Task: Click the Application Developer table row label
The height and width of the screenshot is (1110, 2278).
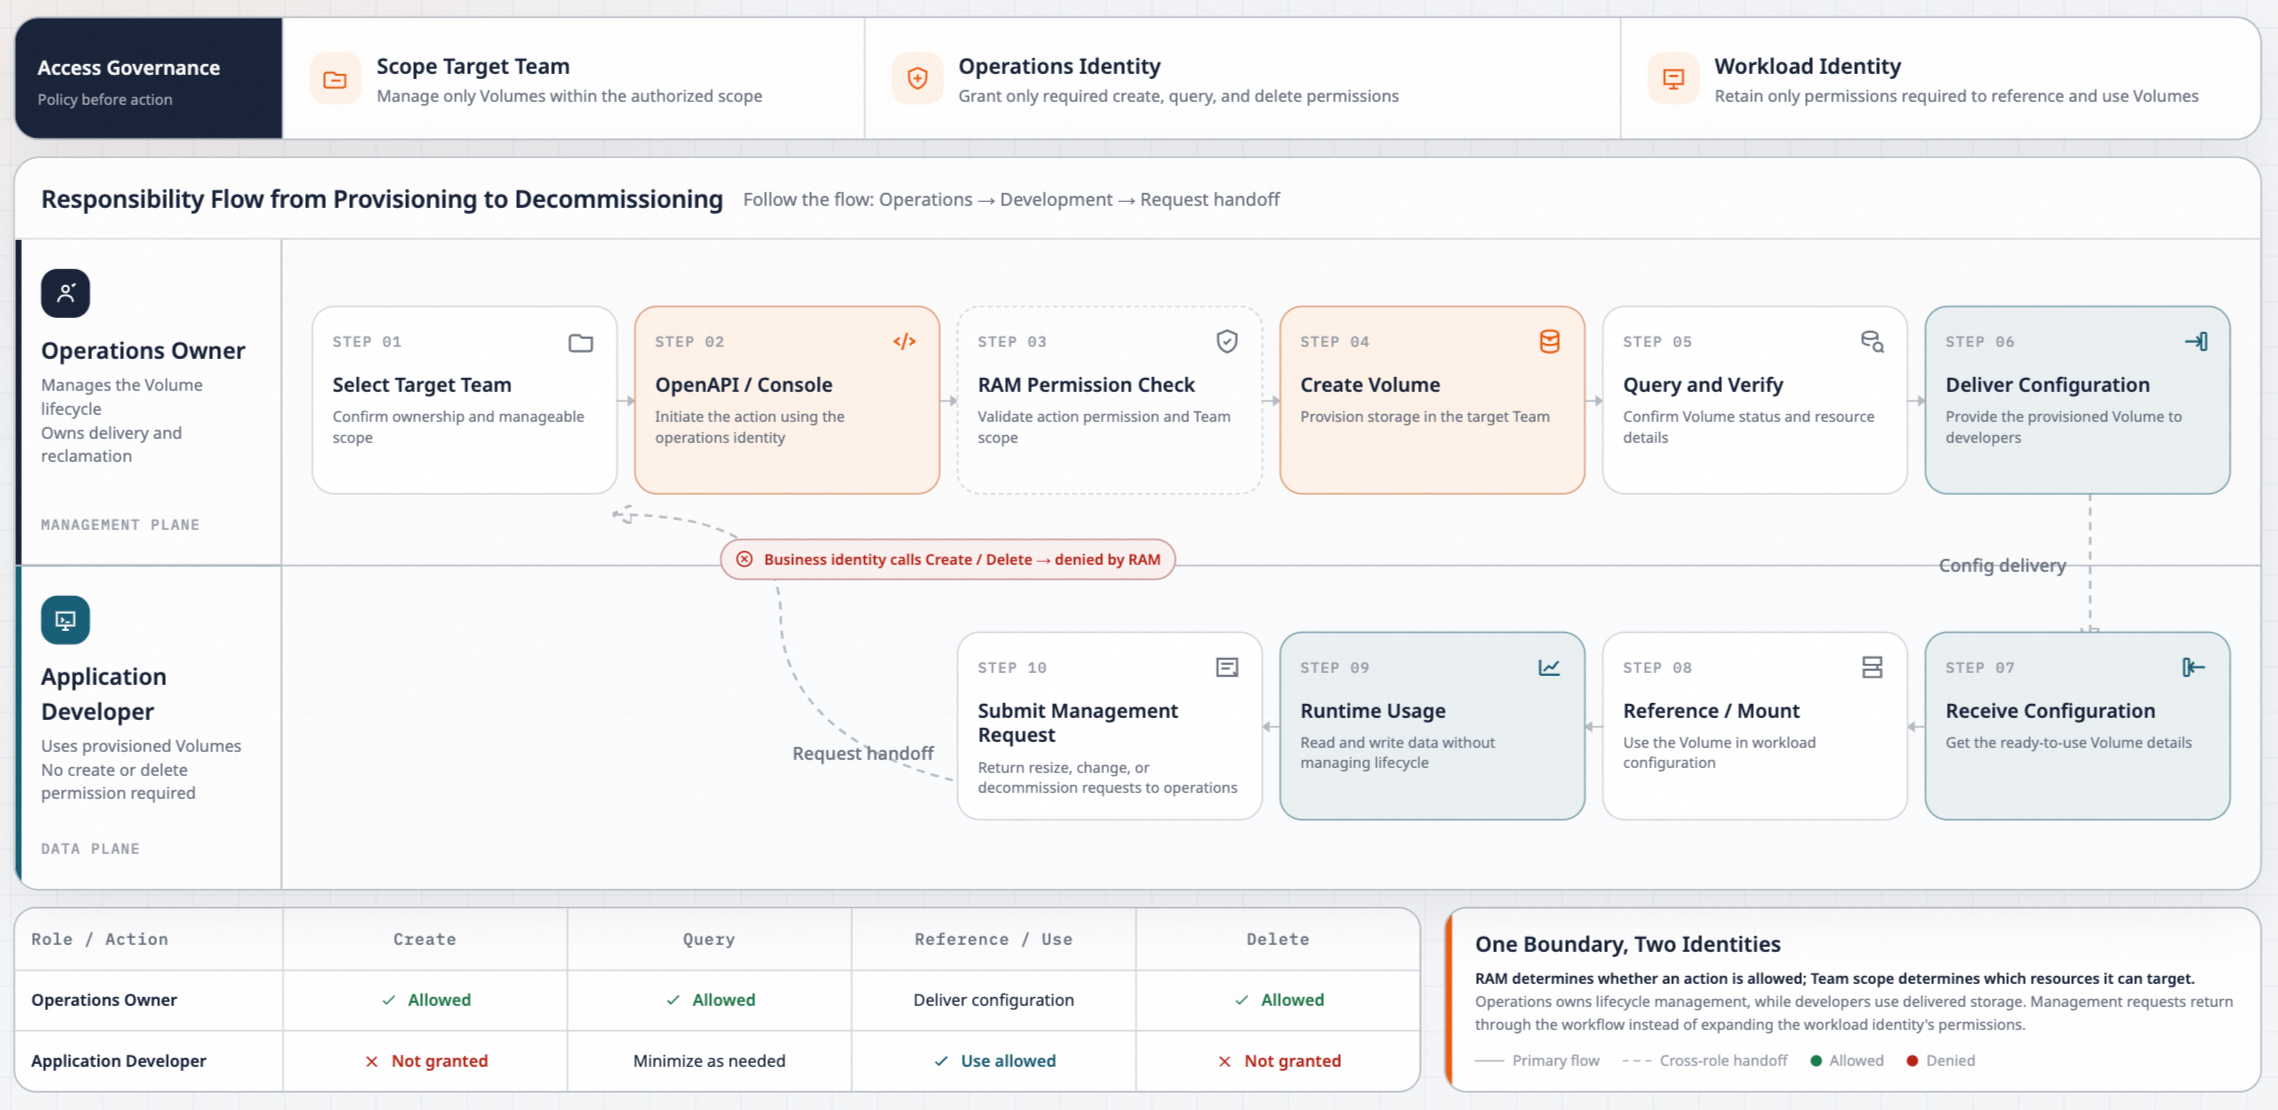Action: click(119, 1061)
